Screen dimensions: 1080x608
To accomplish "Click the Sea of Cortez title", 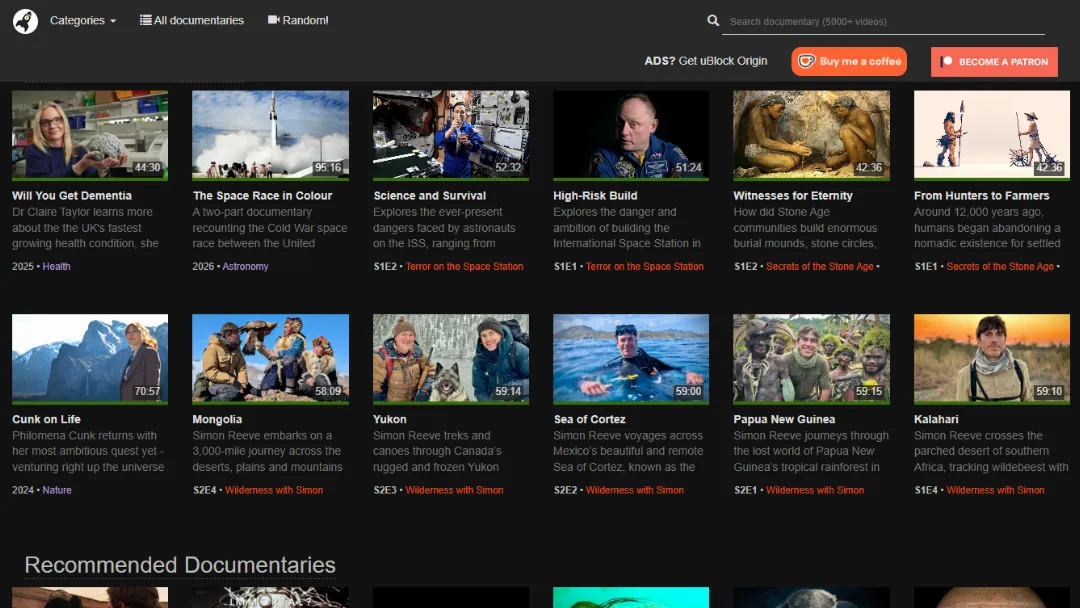I will pos(590,419).
